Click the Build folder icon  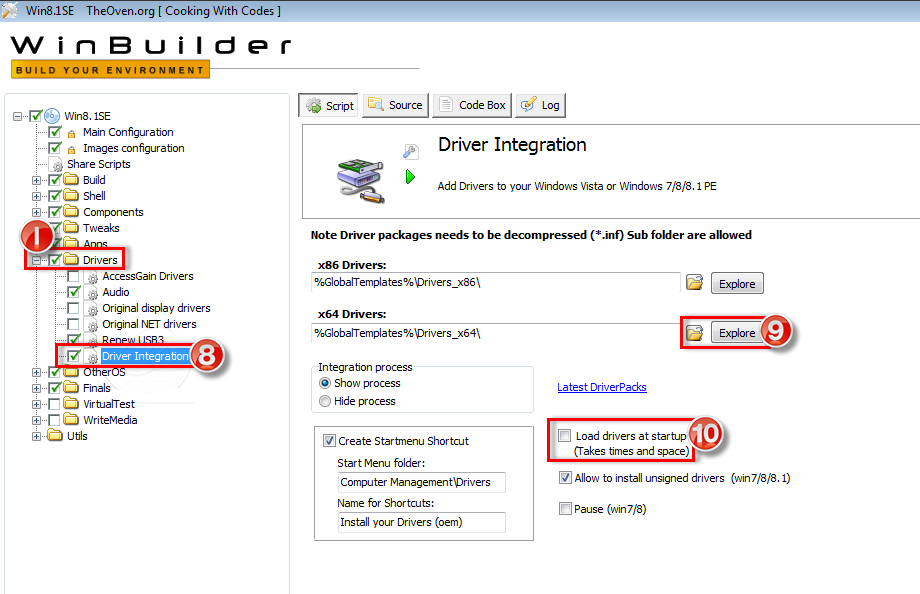[71, 179]
